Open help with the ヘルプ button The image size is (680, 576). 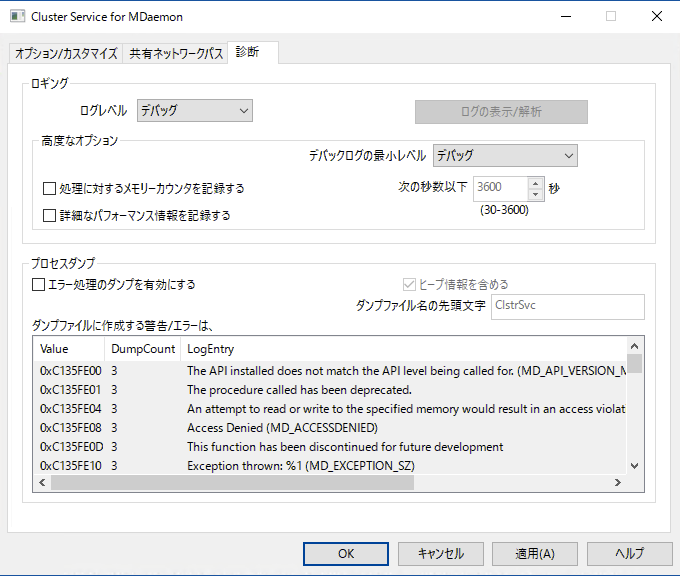tap(630, 554)
